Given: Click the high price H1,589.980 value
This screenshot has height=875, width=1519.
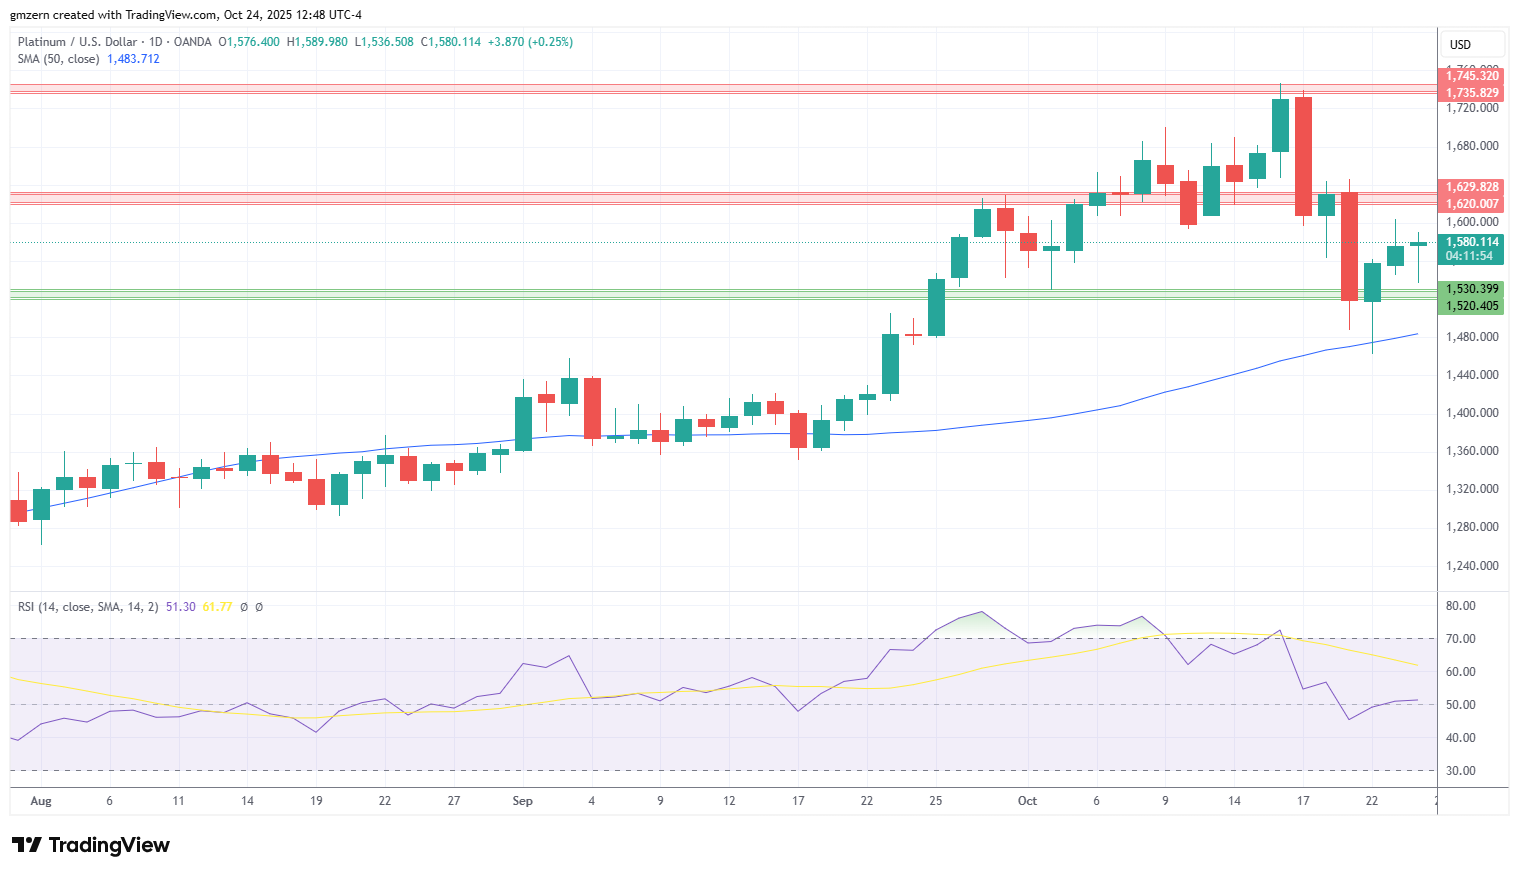Looking at the screenshot, I should tap(317, 42).
